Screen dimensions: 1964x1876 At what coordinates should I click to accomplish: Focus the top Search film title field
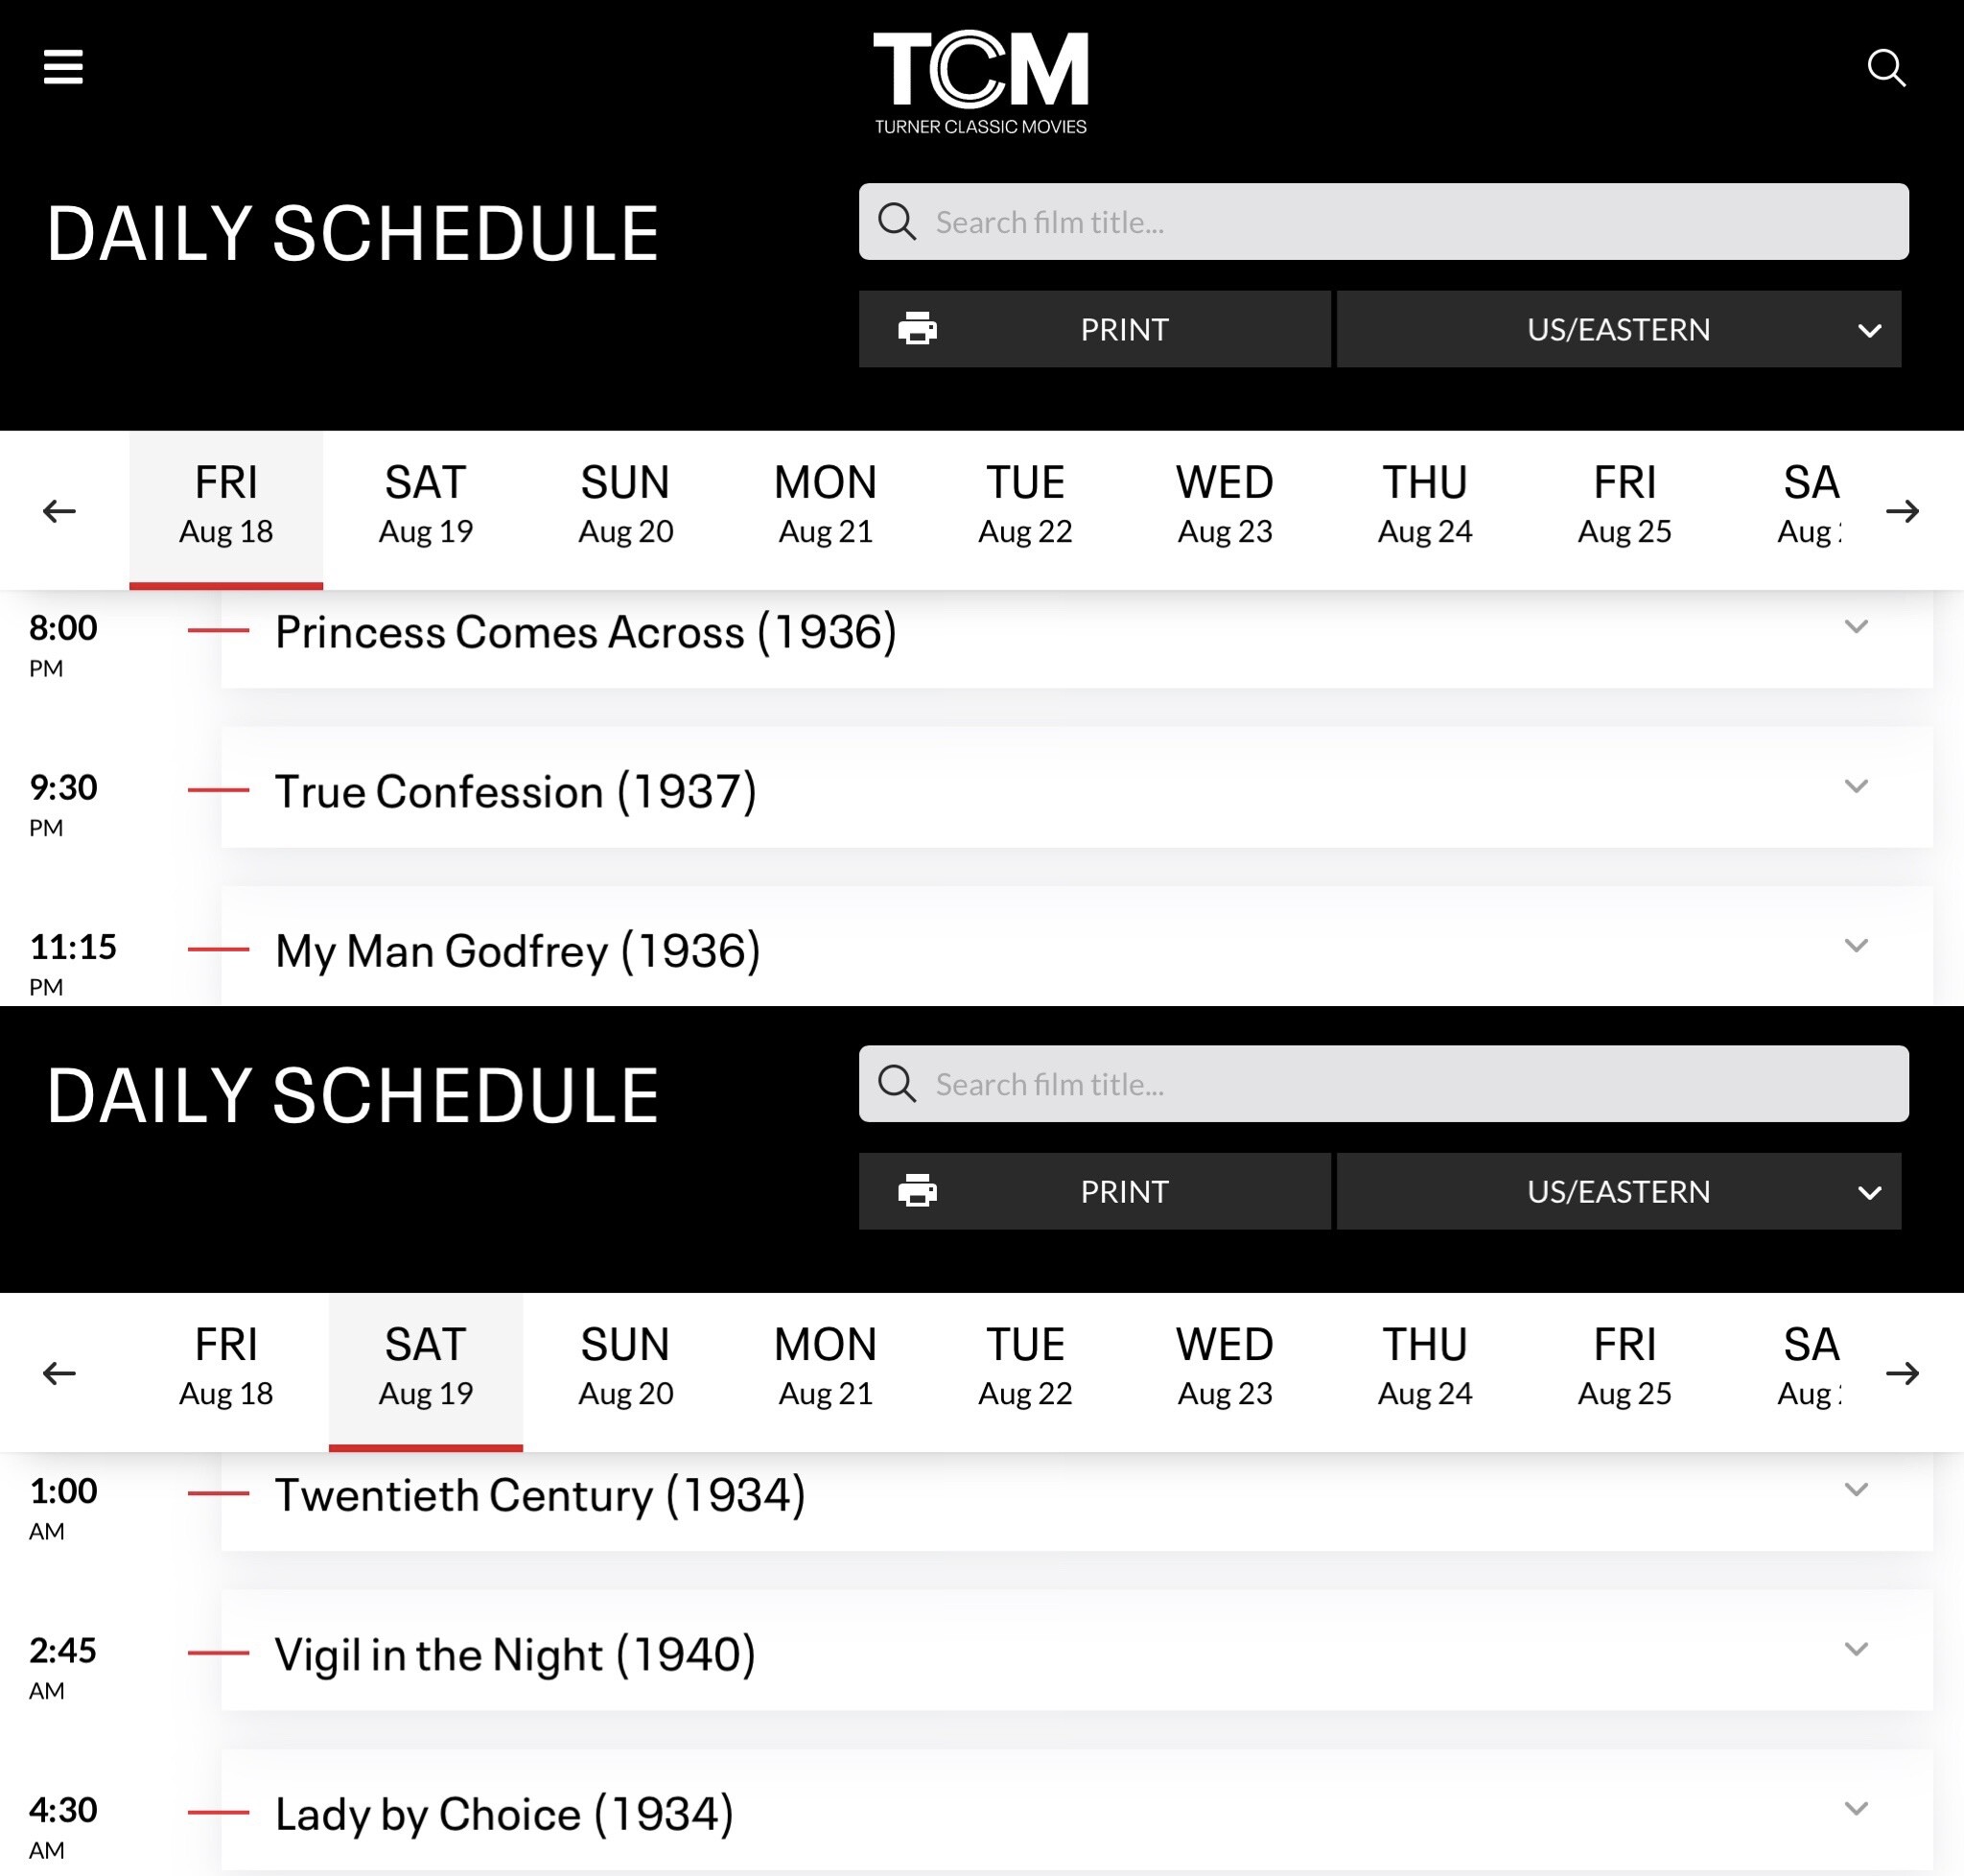coord(1383,222)
